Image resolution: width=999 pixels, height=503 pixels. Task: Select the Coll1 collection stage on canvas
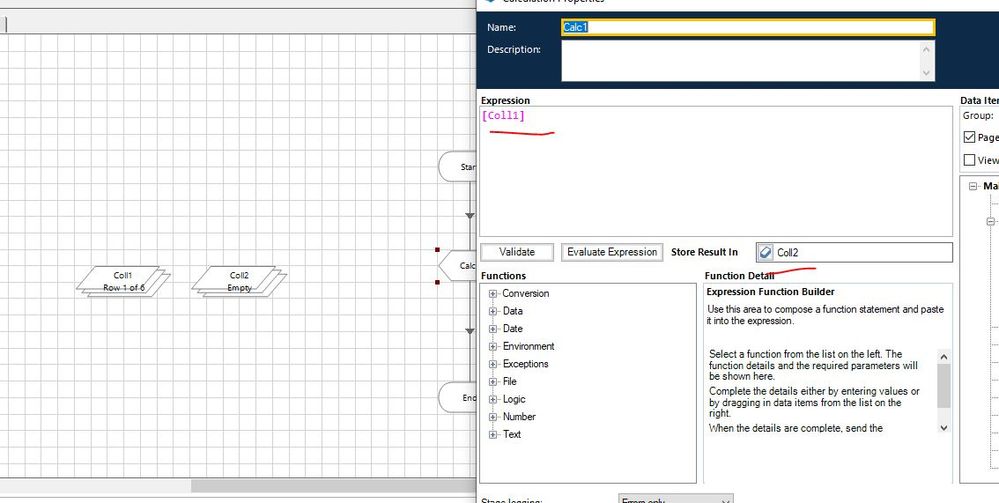click(122, 281)
